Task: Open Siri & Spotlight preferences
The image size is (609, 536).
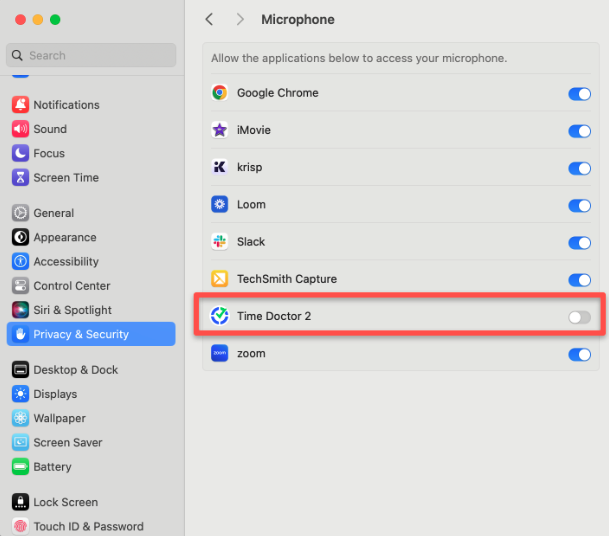Action: (x=72, y=310)
